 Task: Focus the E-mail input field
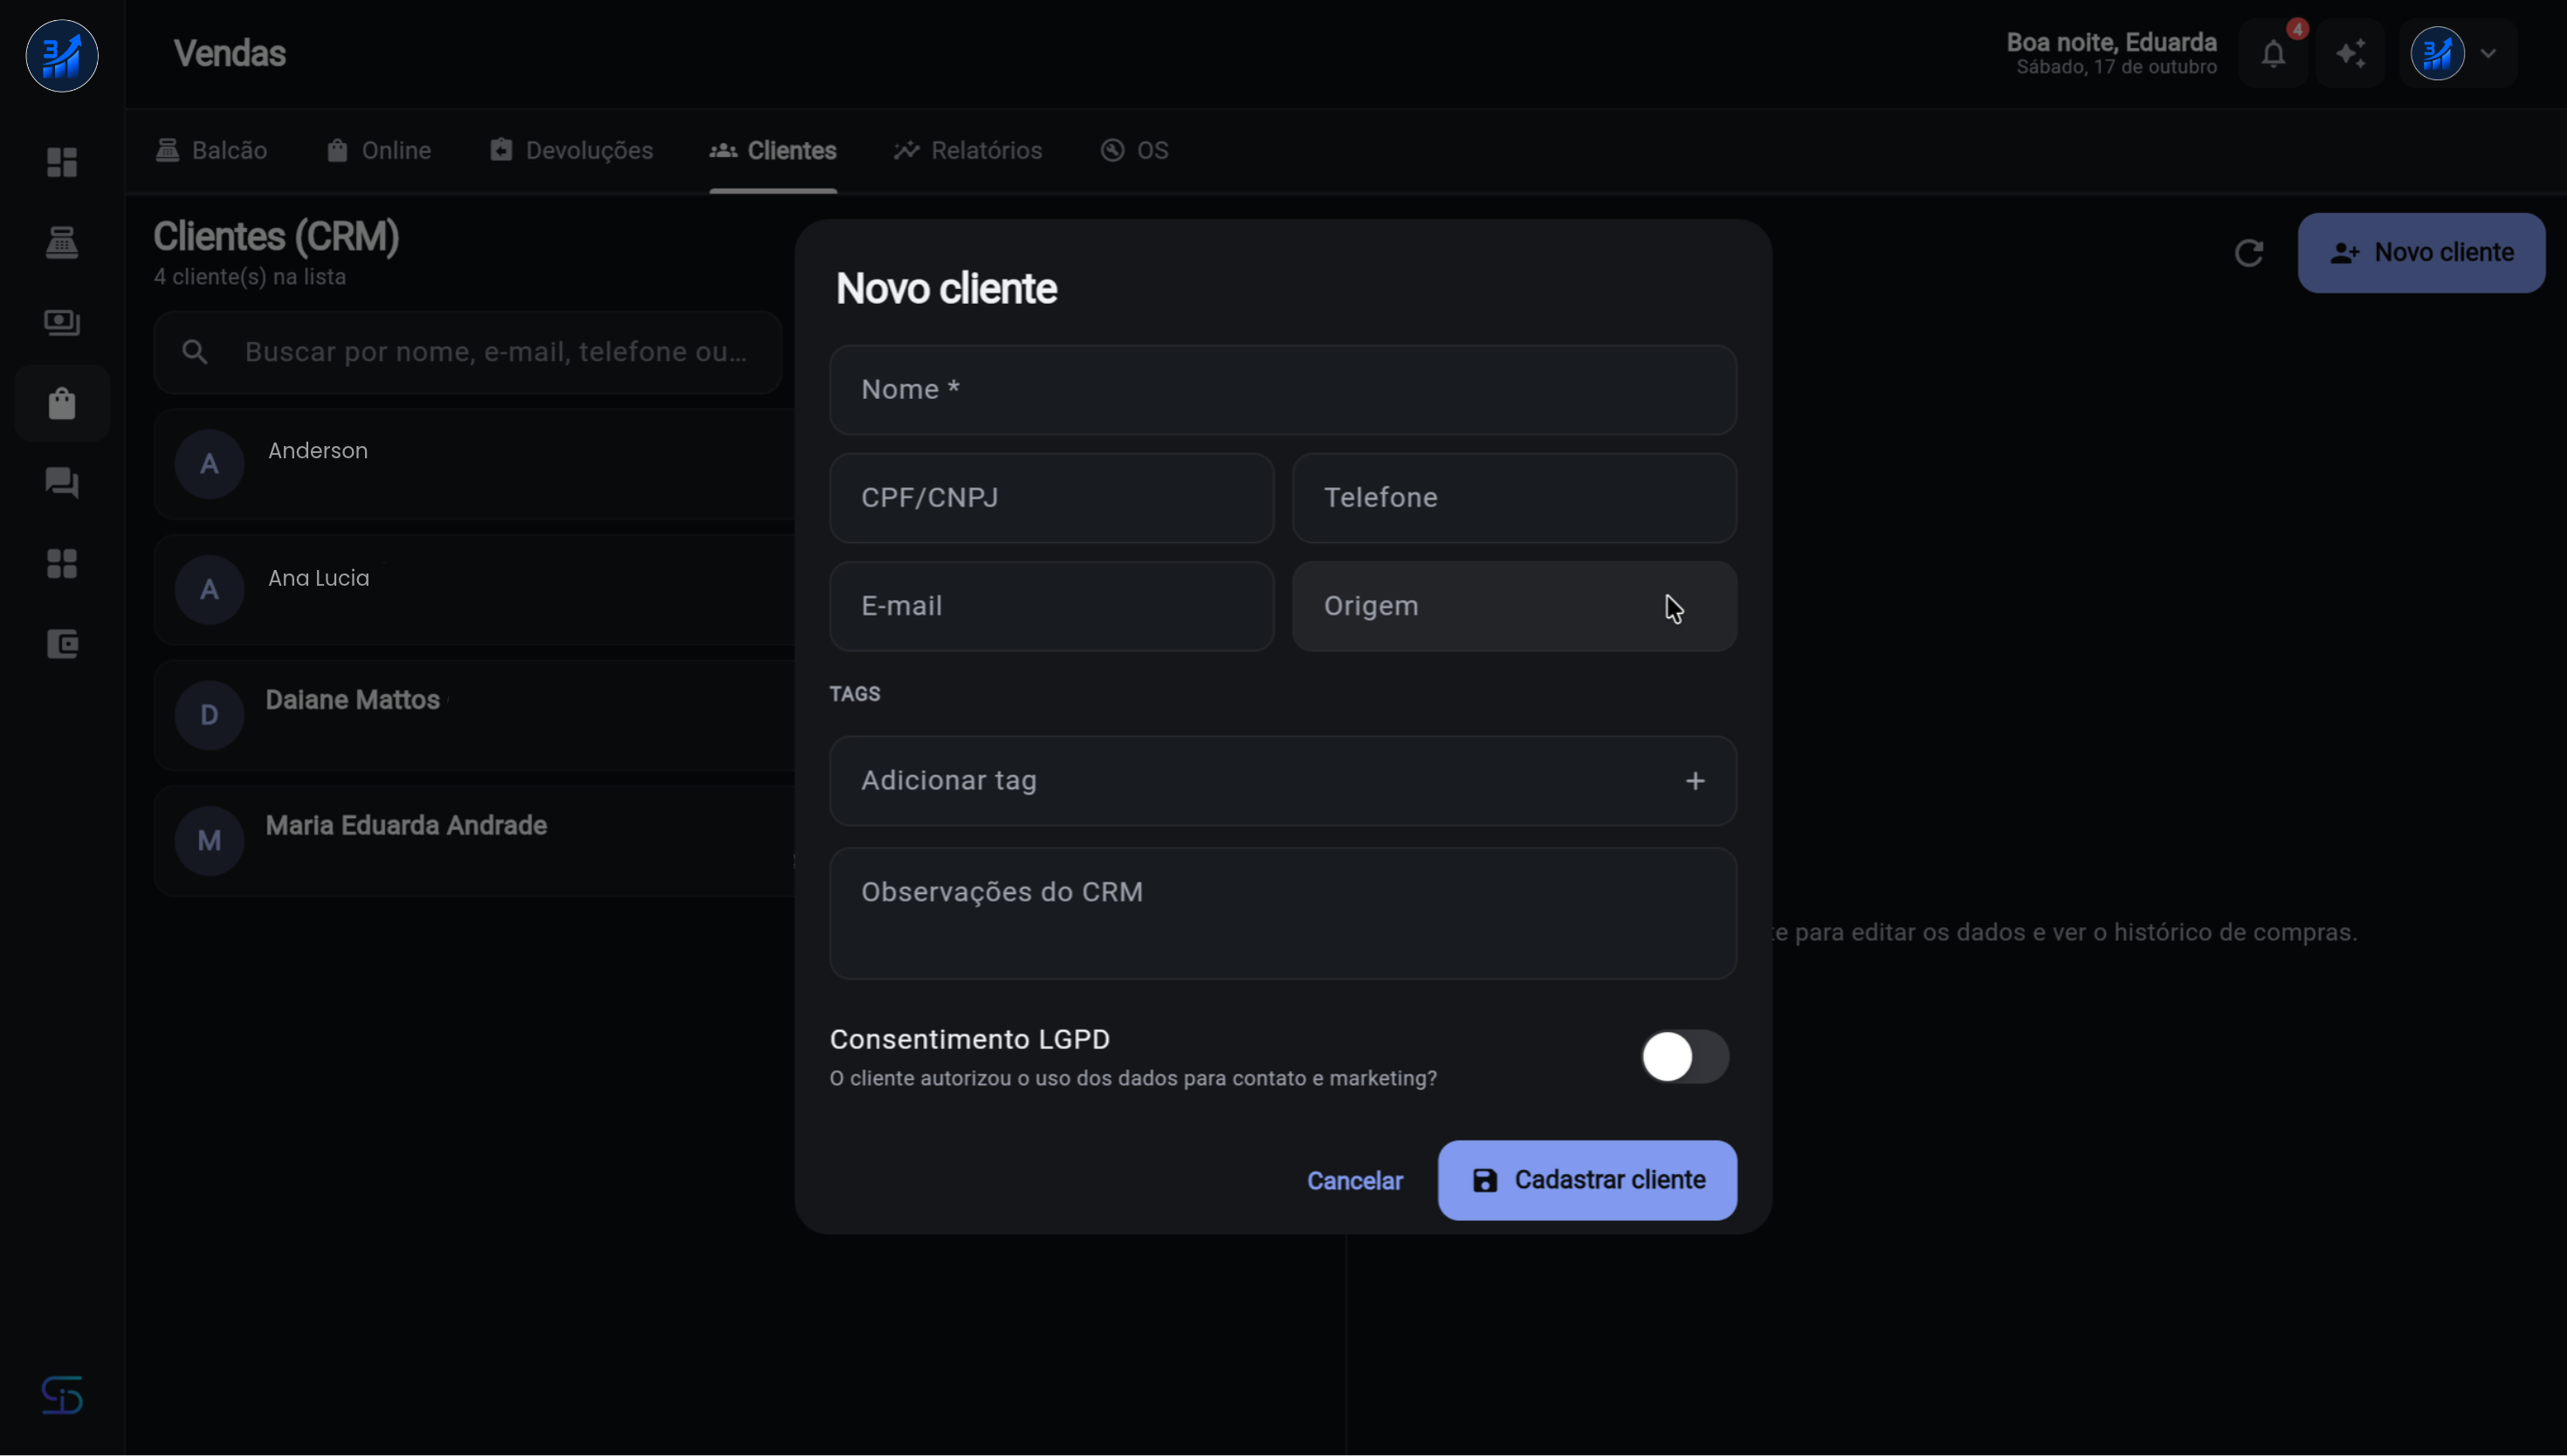[1052, 606]
